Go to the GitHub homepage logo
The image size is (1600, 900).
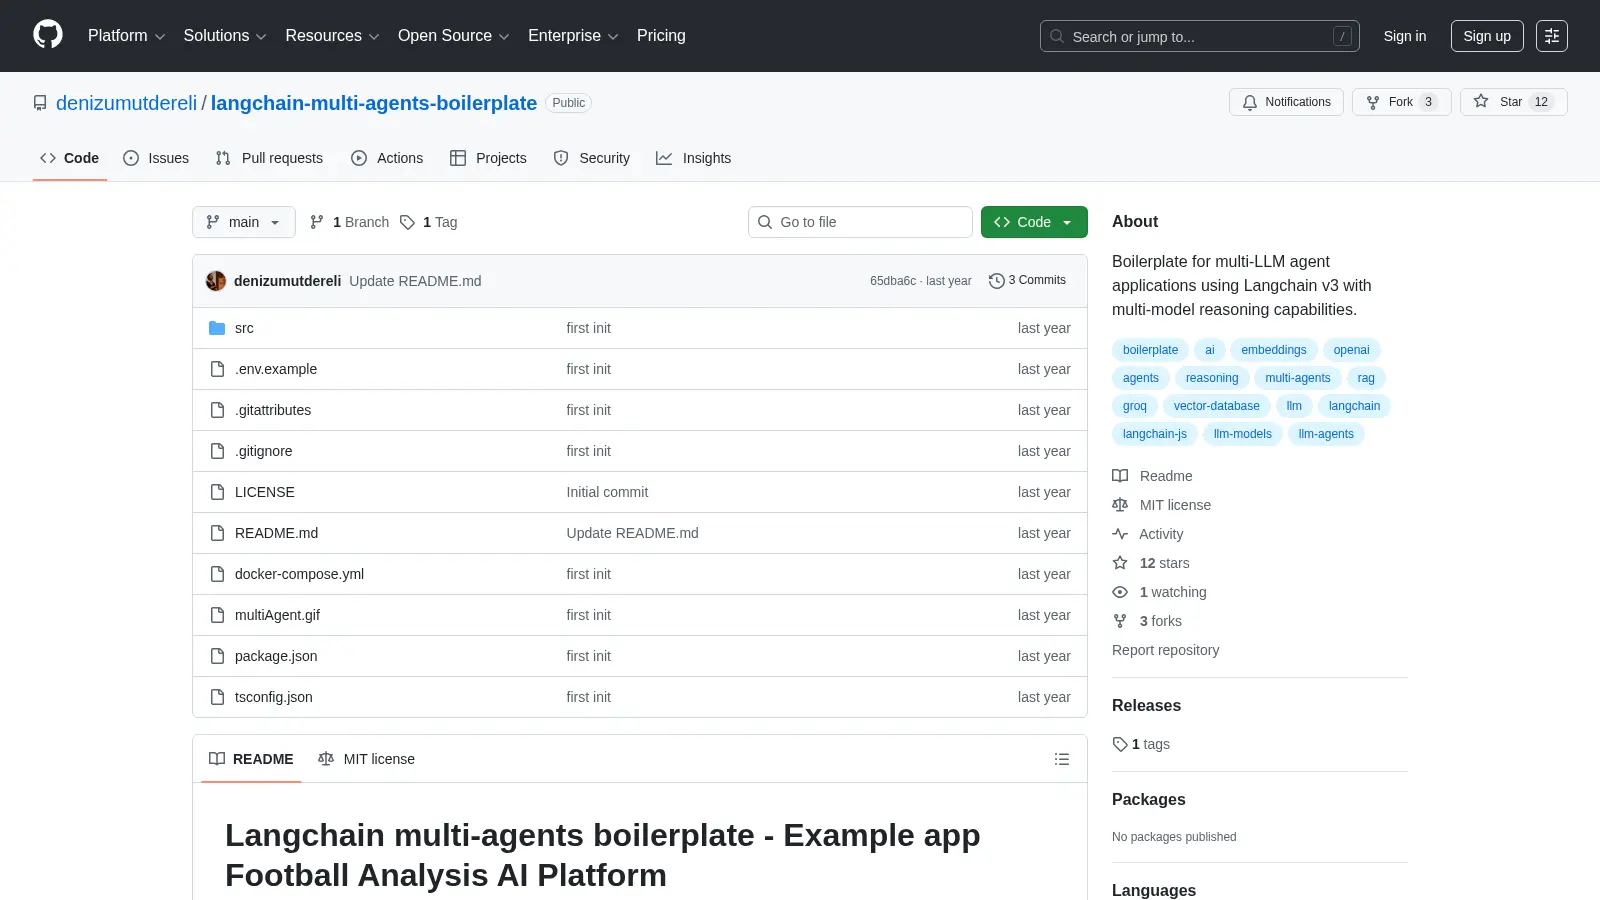pos(48,35)
